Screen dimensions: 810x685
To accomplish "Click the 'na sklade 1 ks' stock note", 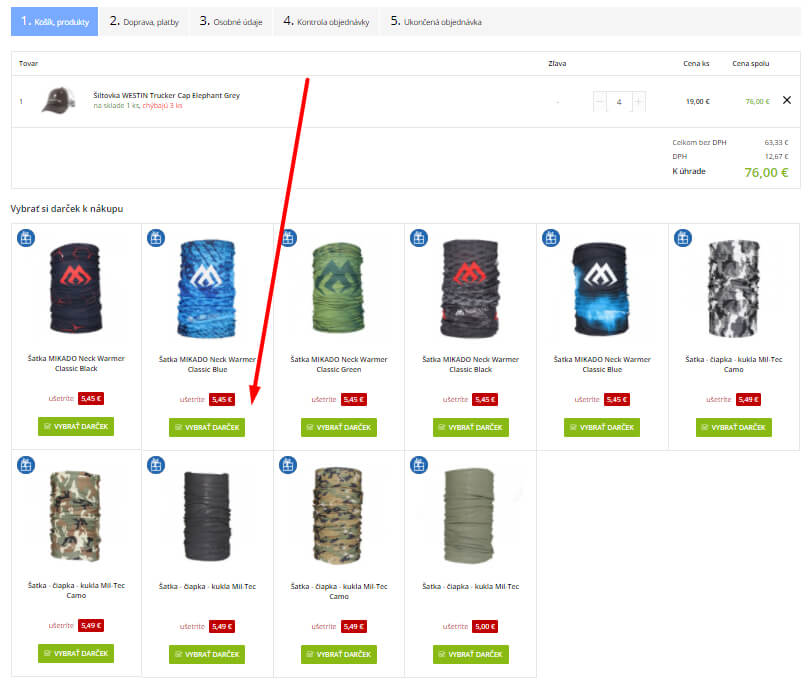I will (x=116, y=105).
